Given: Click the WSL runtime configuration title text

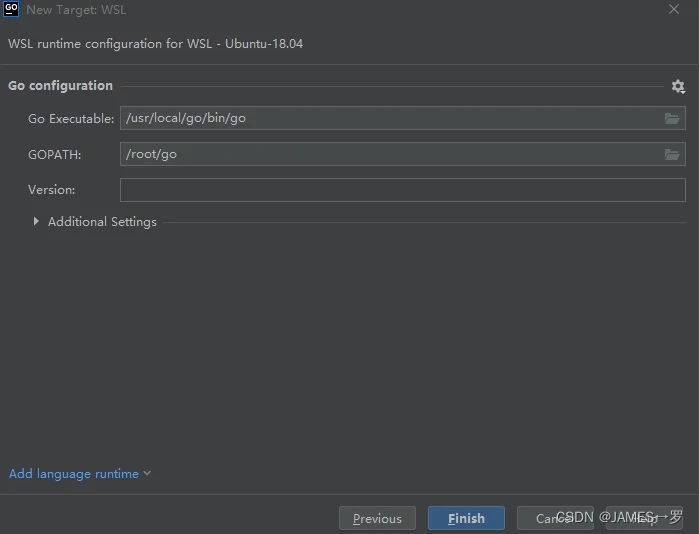Looking at the screenshot, I should click(x=155, y=44).
